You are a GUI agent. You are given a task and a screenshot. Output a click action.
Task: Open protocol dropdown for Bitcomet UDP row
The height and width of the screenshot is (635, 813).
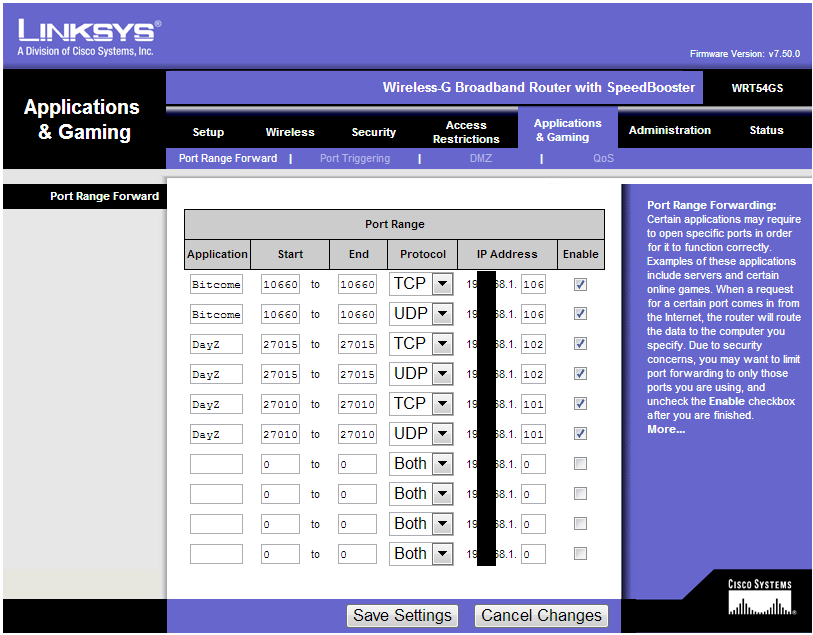click(421, 314)
